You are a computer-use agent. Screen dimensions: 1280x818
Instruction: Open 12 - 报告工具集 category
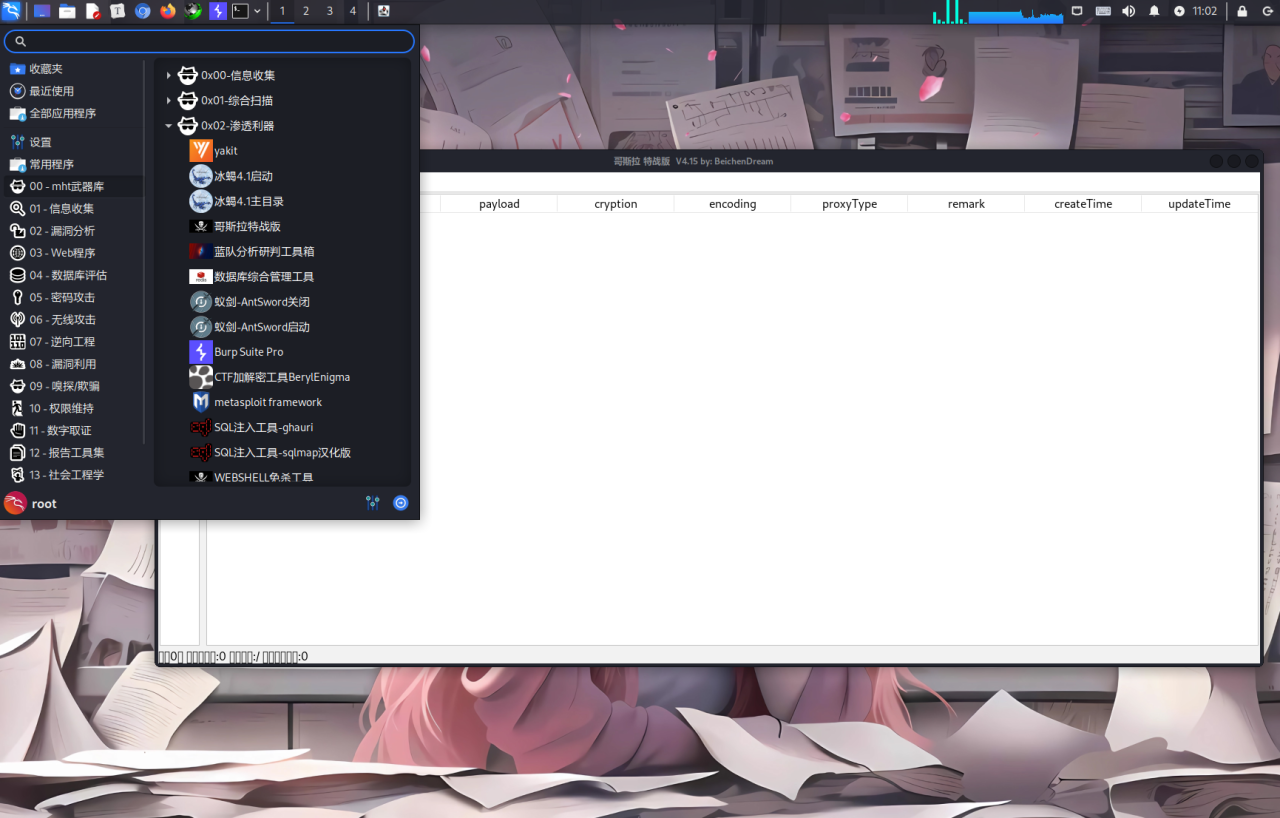click(x=74, y=453)
